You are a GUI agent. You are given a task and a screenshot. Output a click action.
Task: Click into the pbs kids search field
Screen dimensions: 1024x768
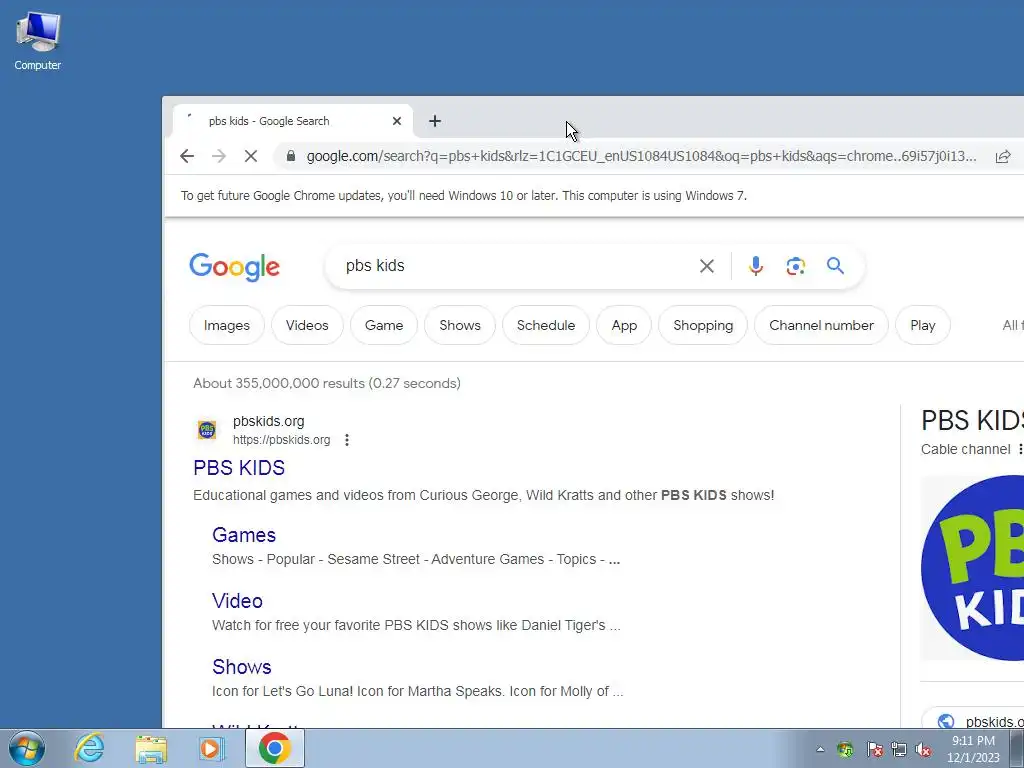point(516,266)
